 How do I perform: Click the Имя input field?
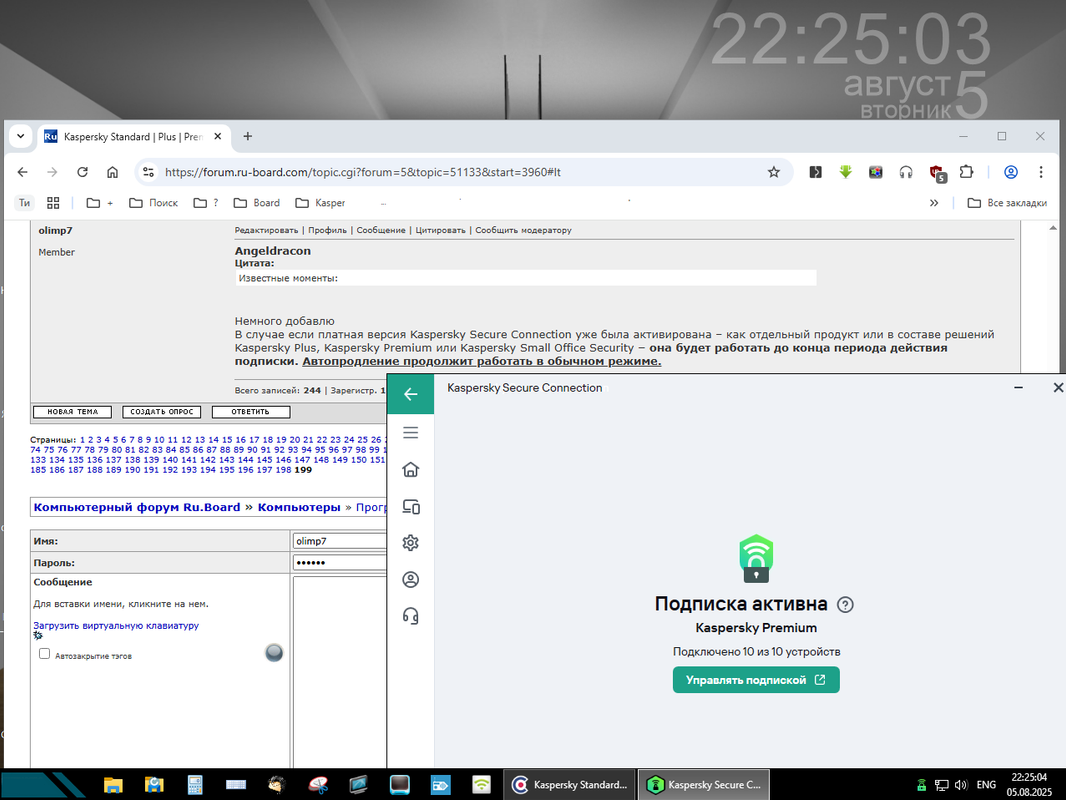(x=340, y=541)
